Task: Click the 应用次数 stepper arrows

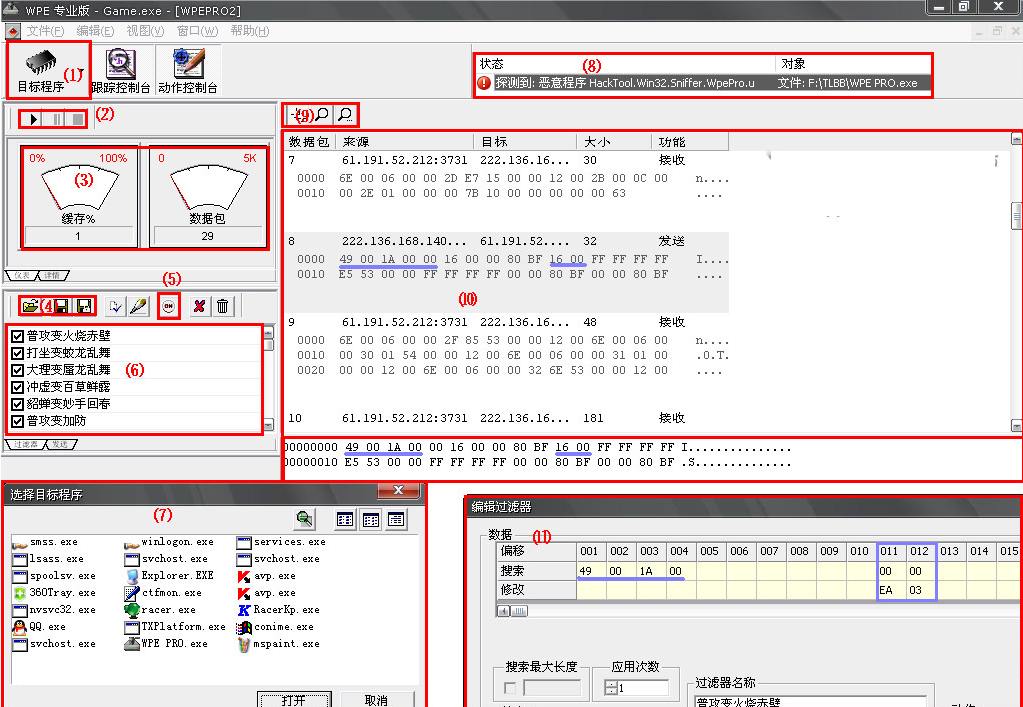Action: [x=611, y=688]
